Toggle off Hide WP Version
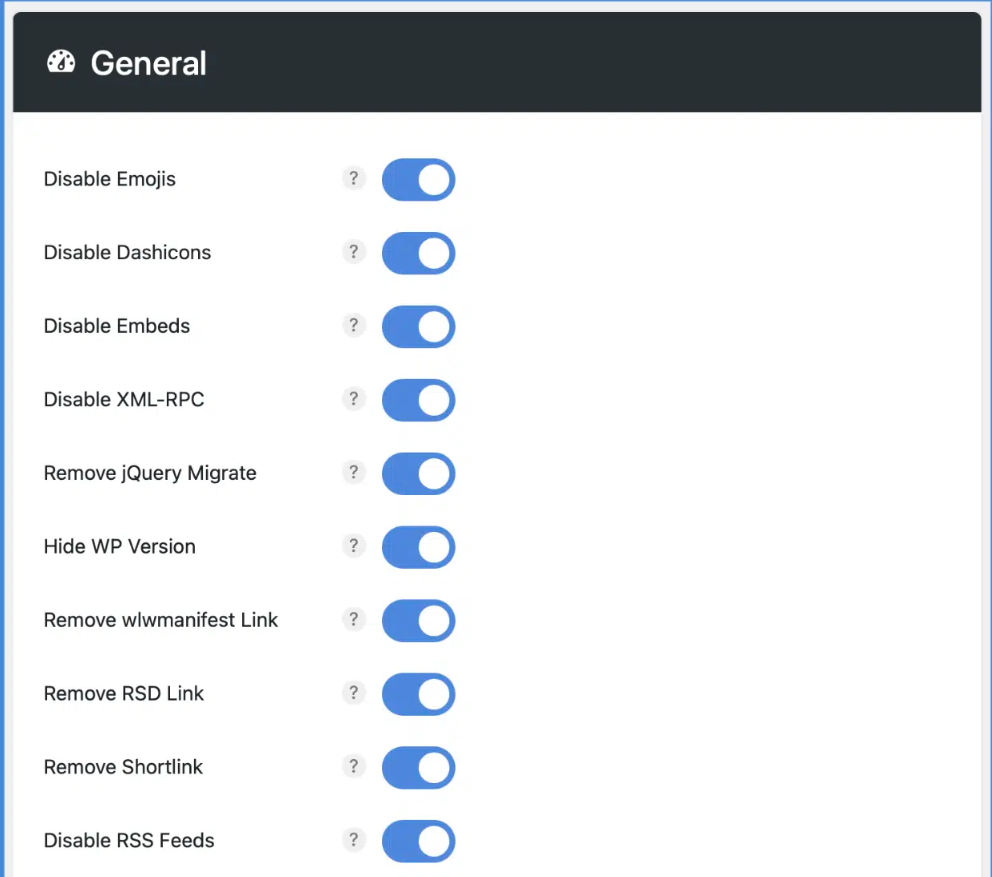This screenshot has height=877, width=992. (418, 547)
